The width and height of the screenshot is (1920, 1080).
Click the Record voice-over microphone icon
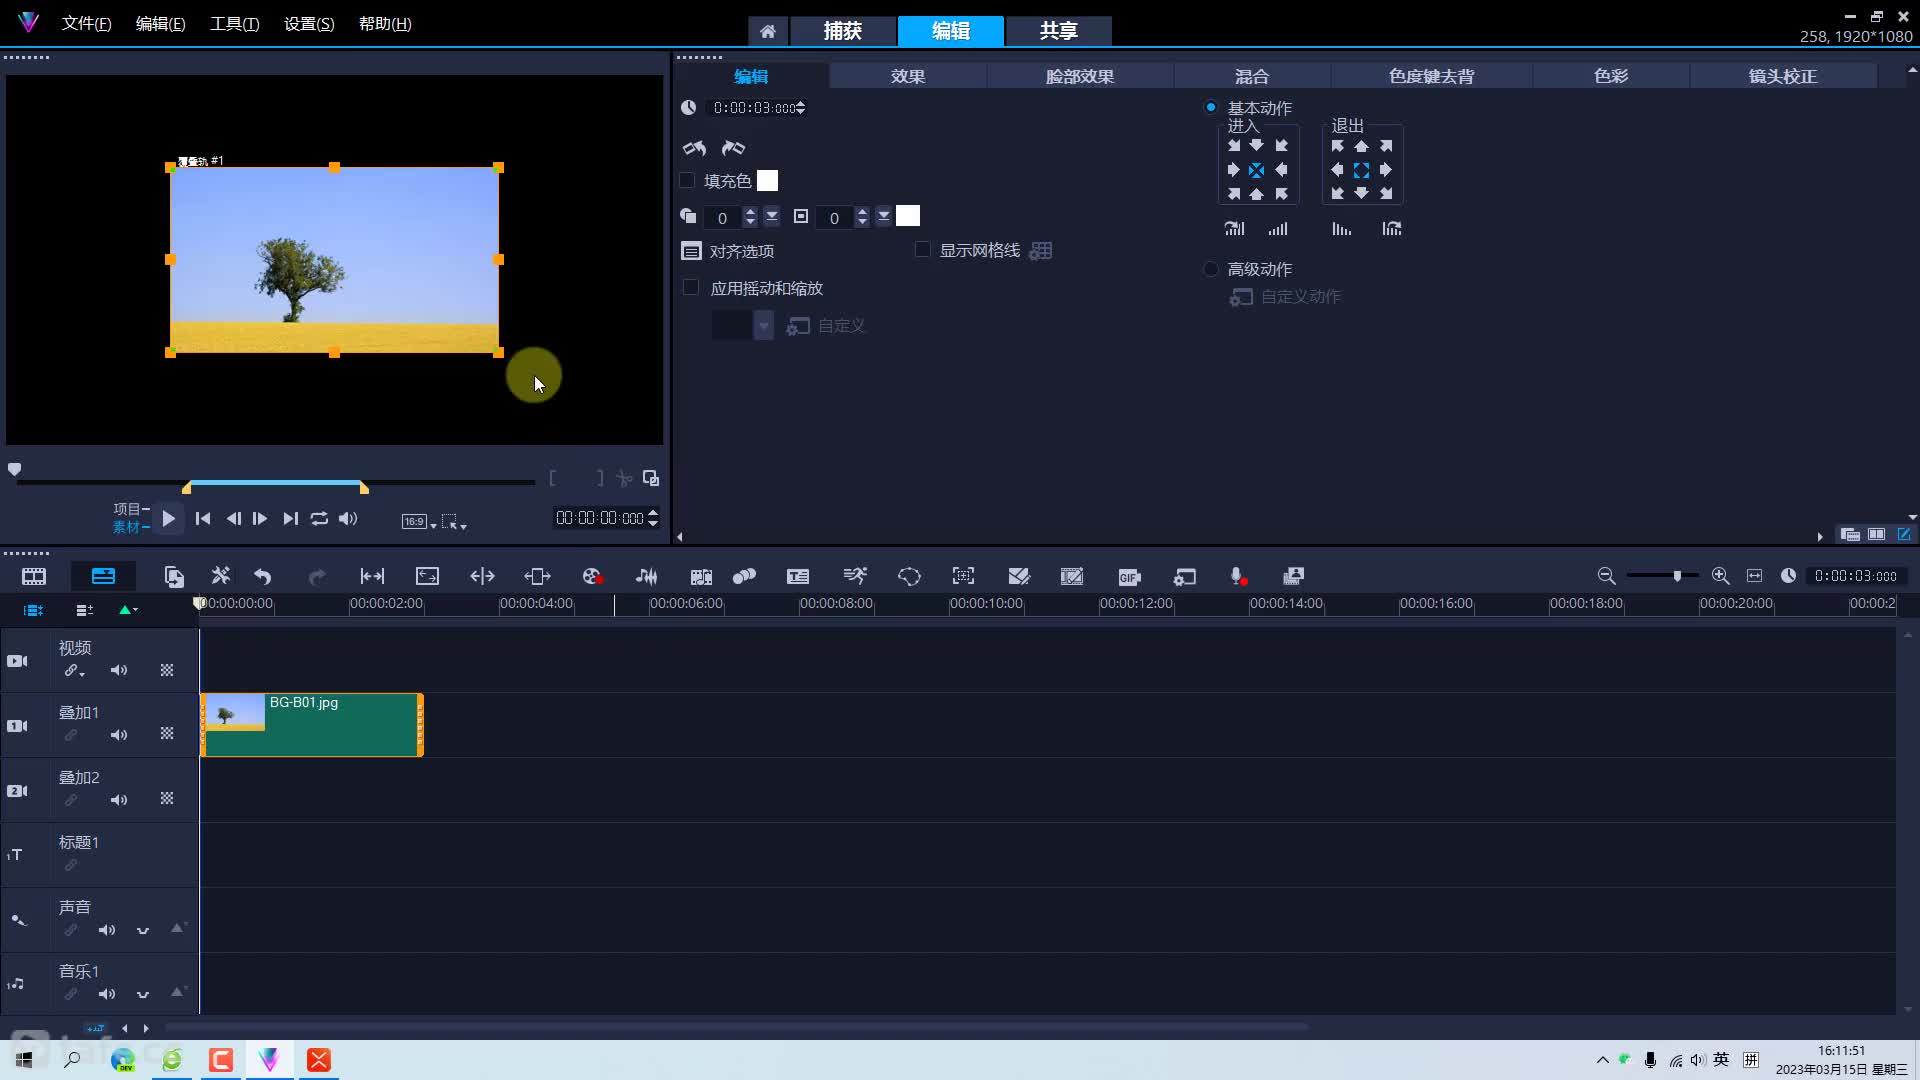point(1238,576)
